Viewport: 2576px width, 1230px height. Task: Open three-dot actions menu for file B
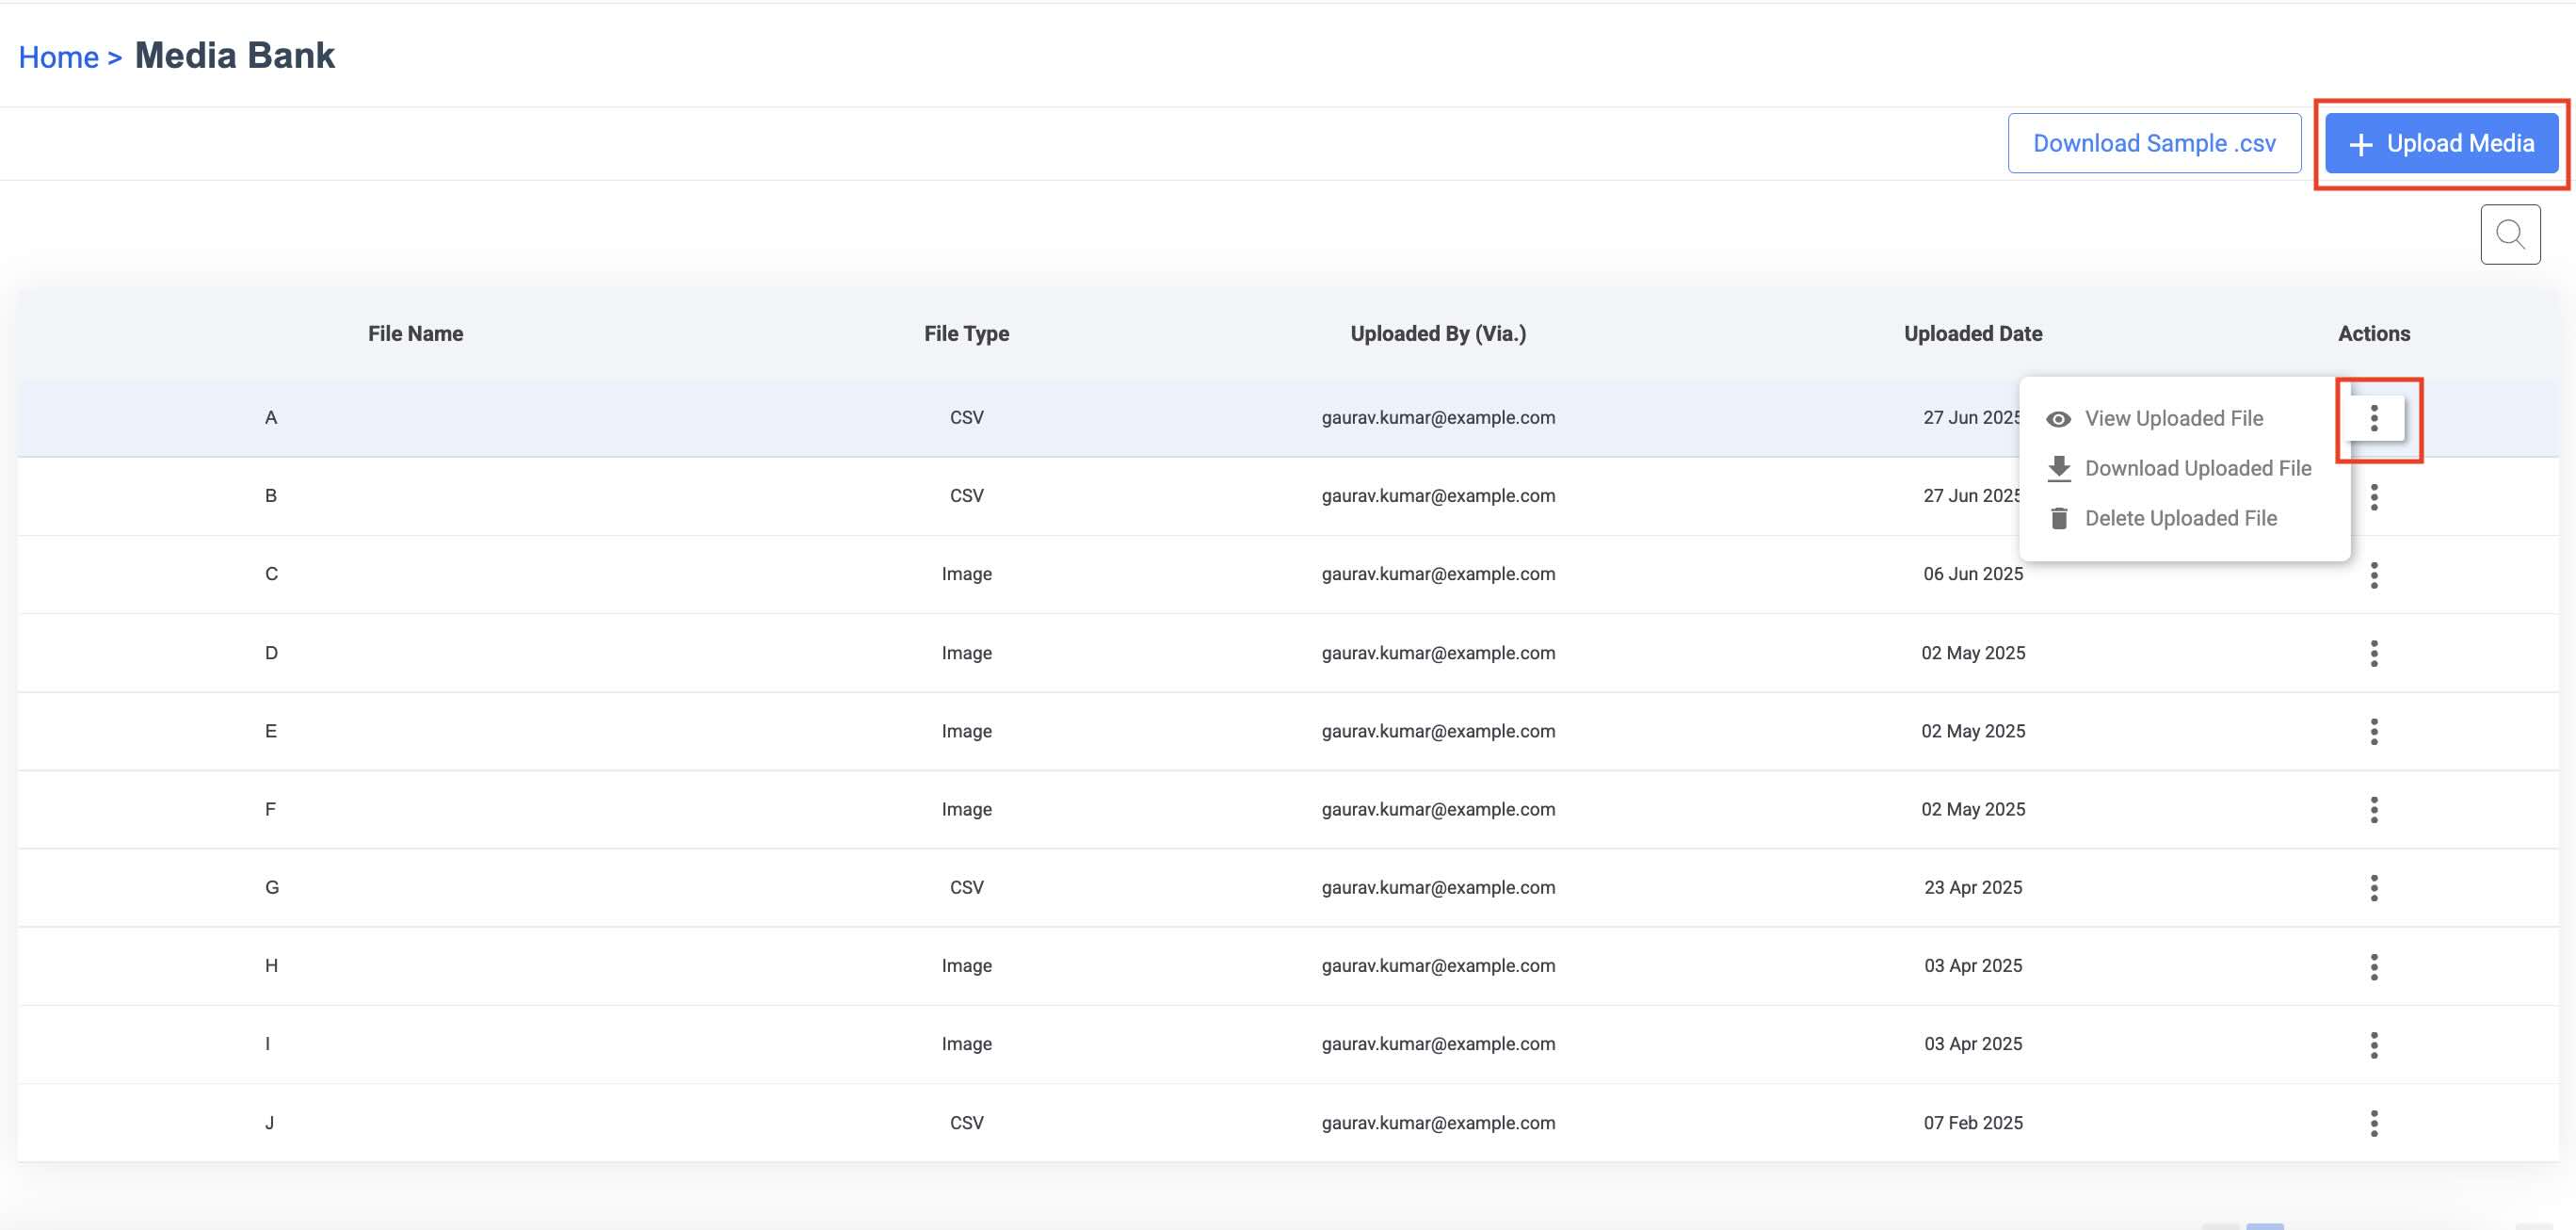(2373, 497)
